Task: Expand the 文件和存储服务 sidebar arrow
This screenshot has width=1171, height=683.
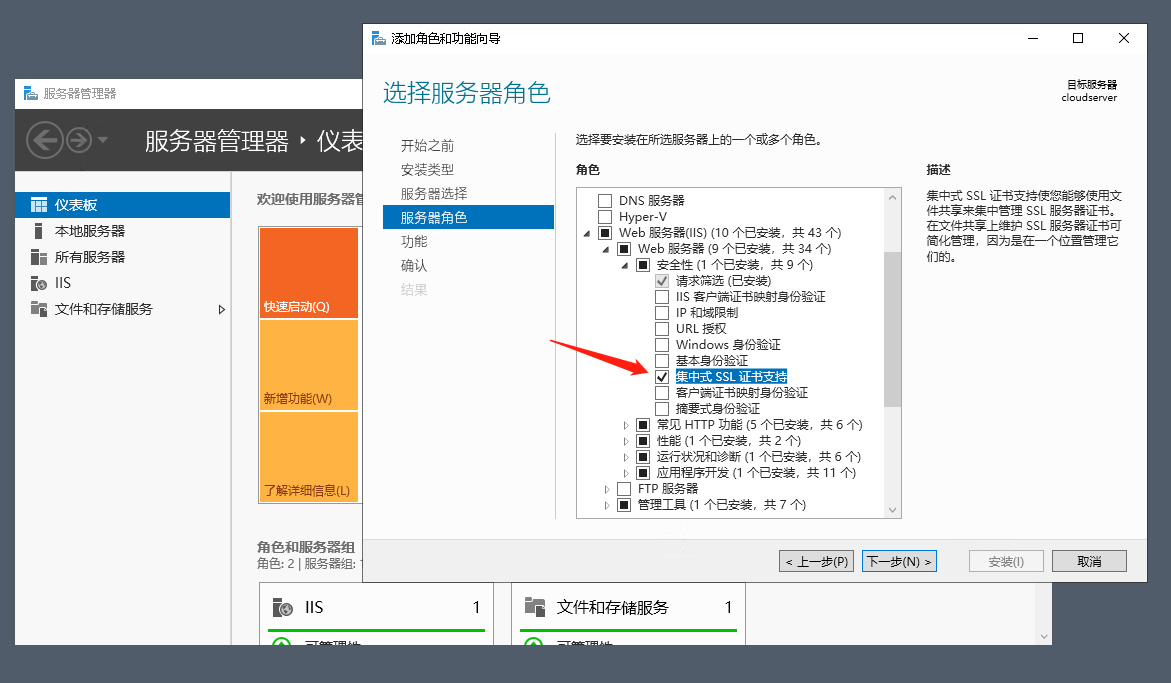Action: click(x=221, y=309)
